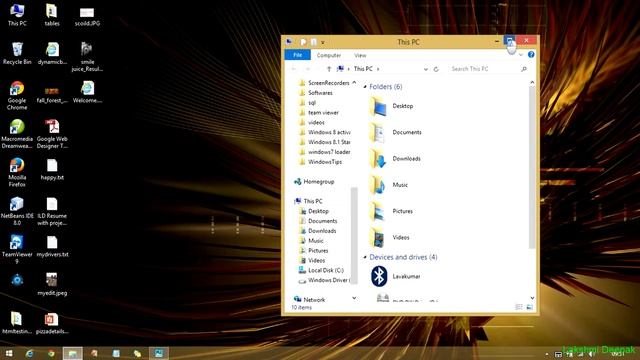The width and height of the screenshot is (640, 360).
Task: Click New folder icon in Quick Access Toolbar
Action: [313, 42]
